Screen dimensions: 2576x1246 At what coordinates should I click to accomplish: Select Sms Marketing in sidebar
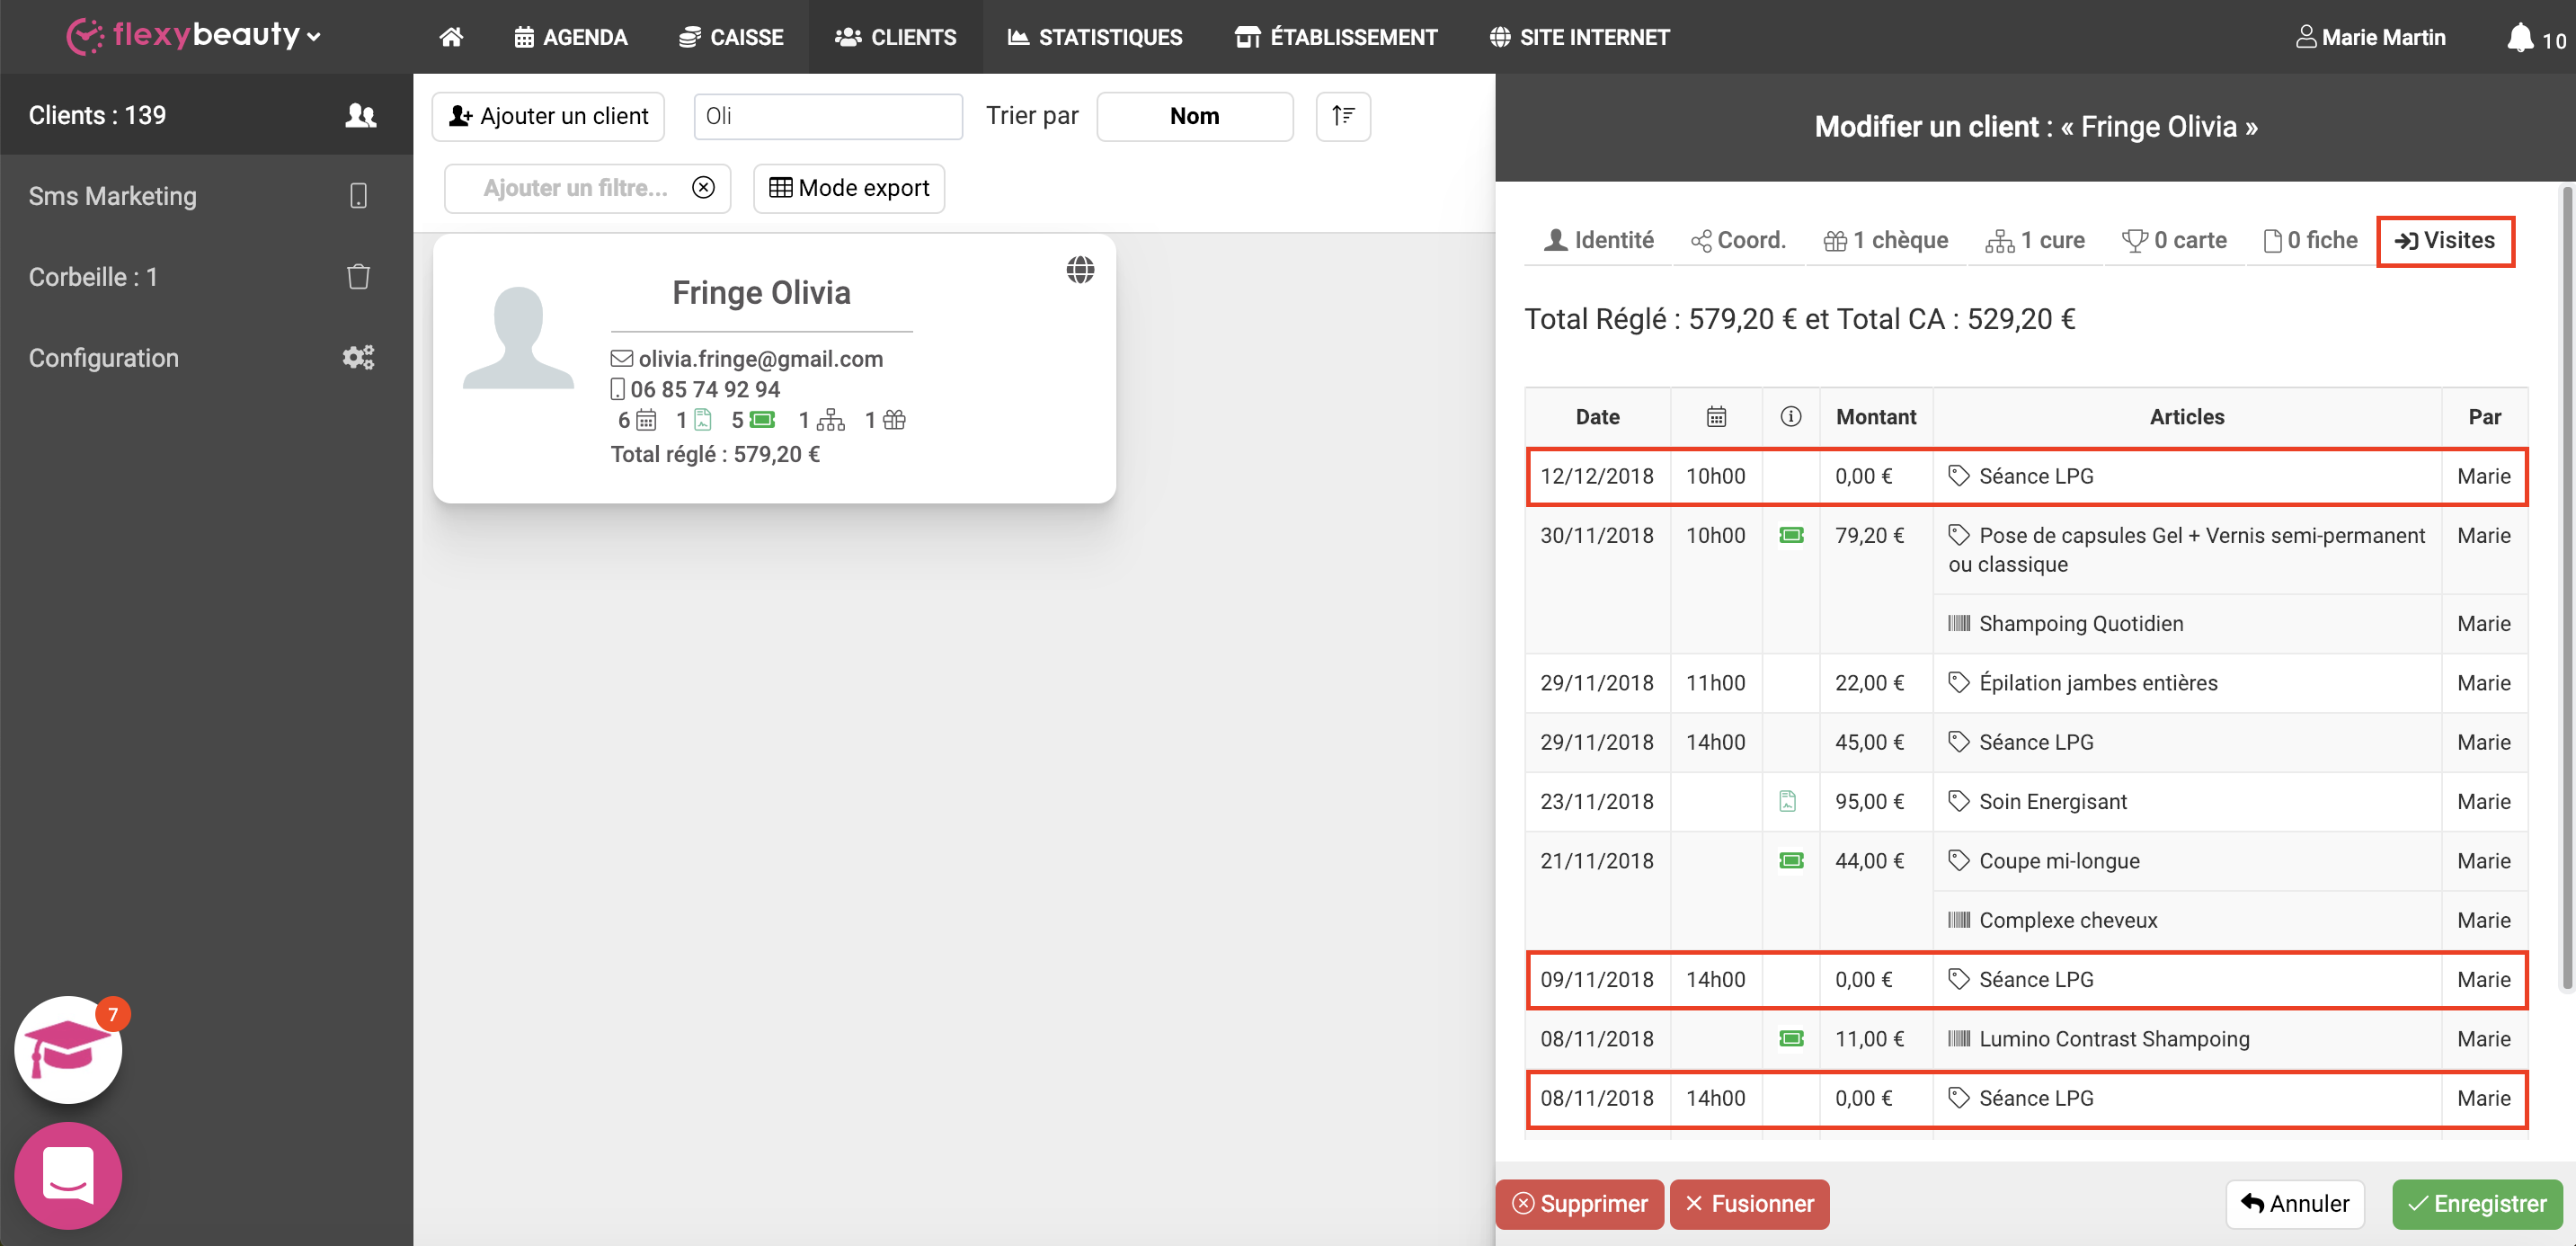coord(206,196)
